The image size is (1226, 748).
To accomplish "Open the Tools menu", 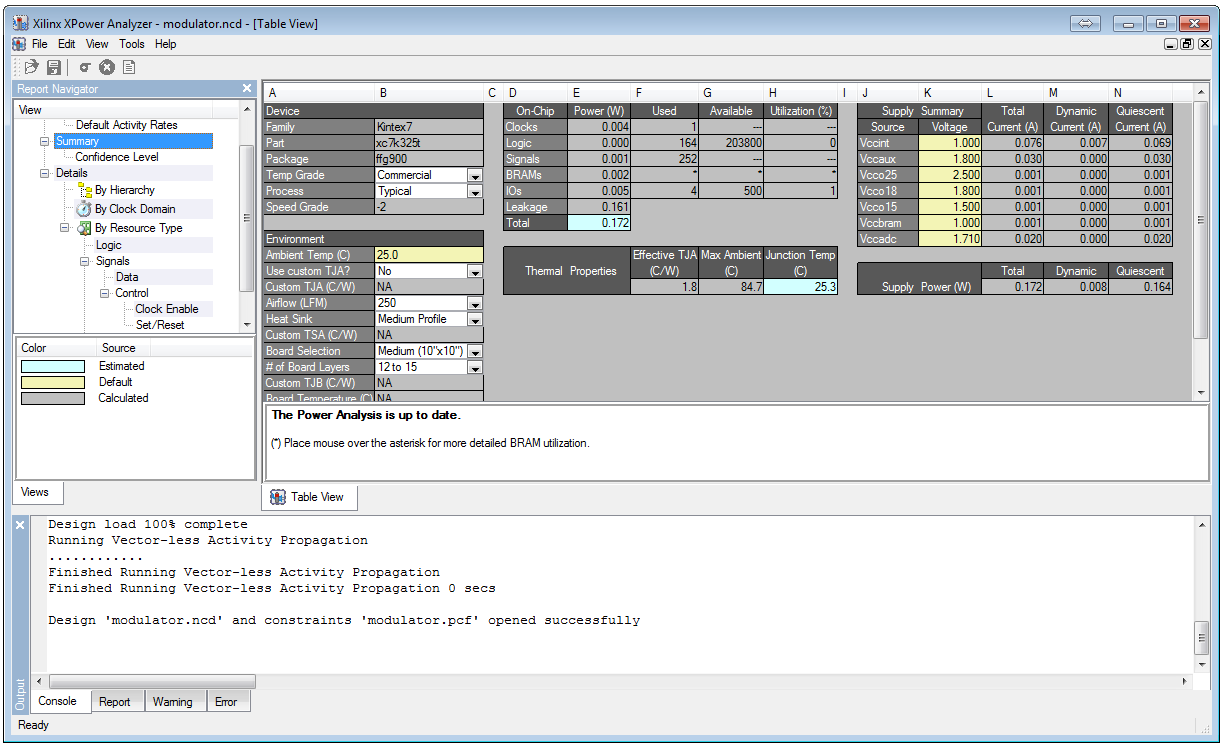I will (132, 44).
